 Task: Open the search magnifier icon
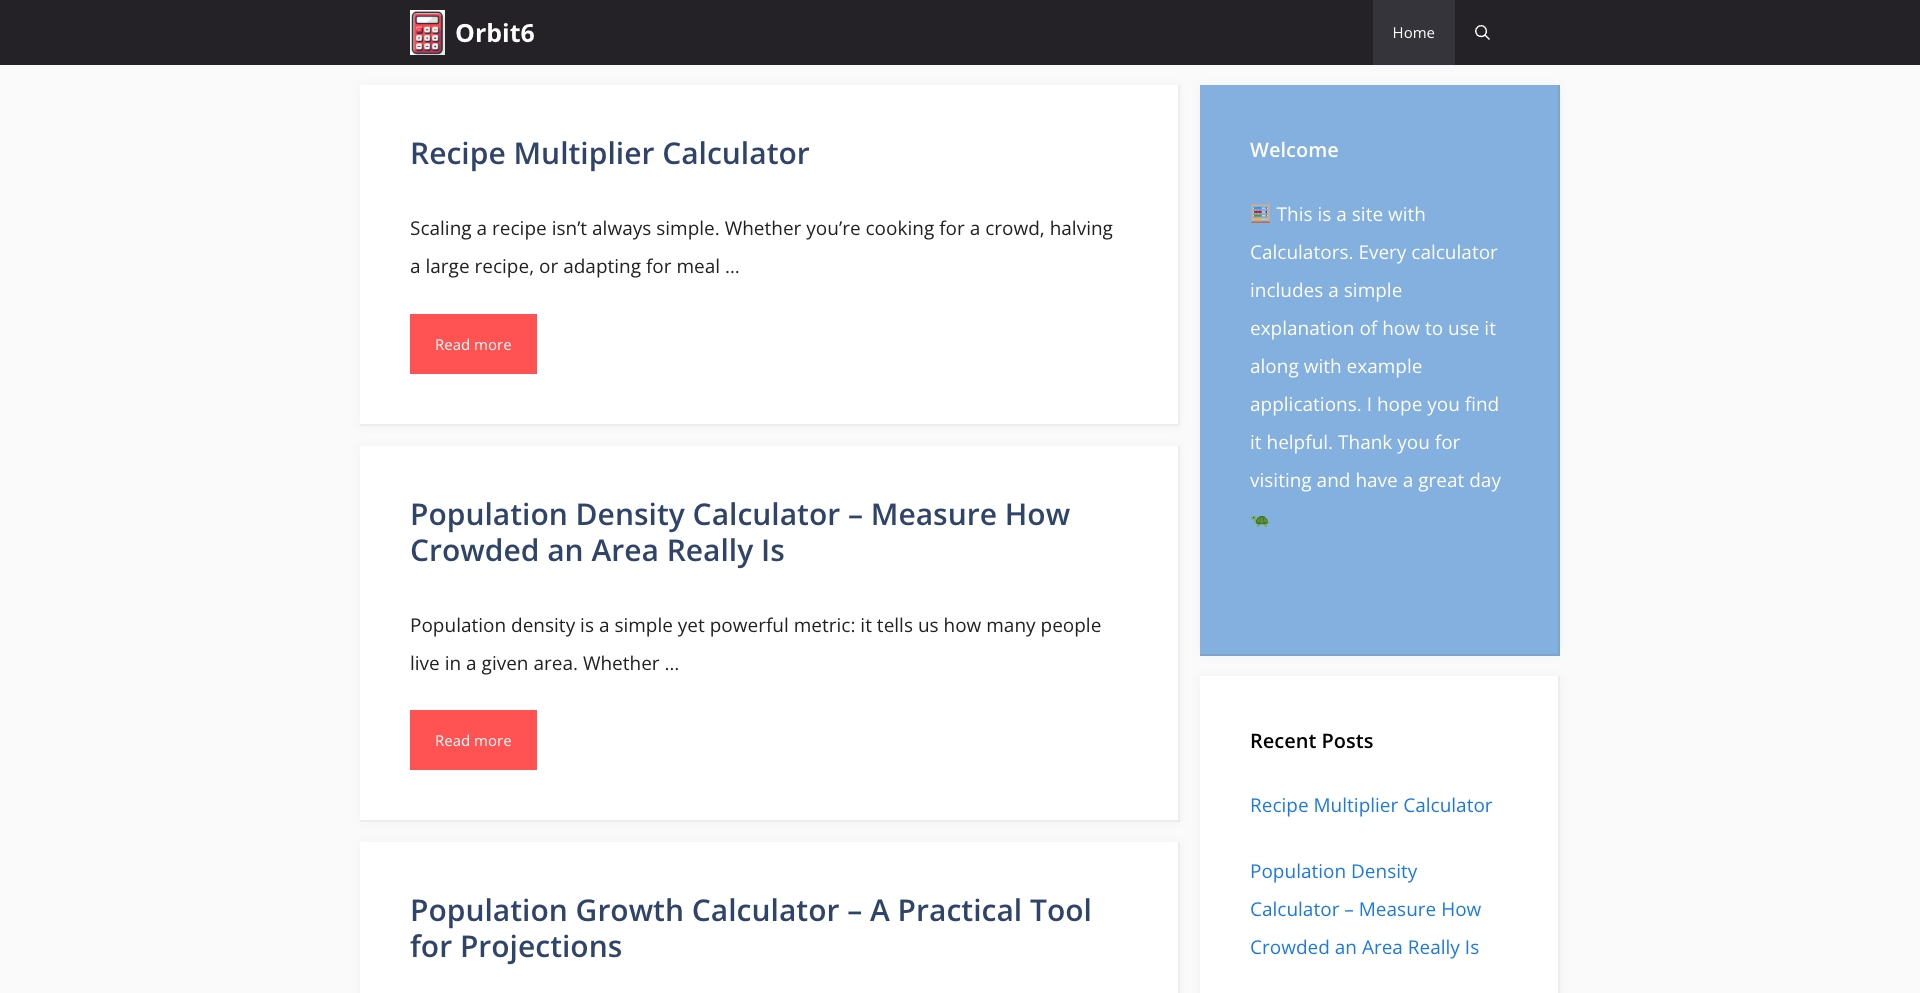[x=1482, y=31]
